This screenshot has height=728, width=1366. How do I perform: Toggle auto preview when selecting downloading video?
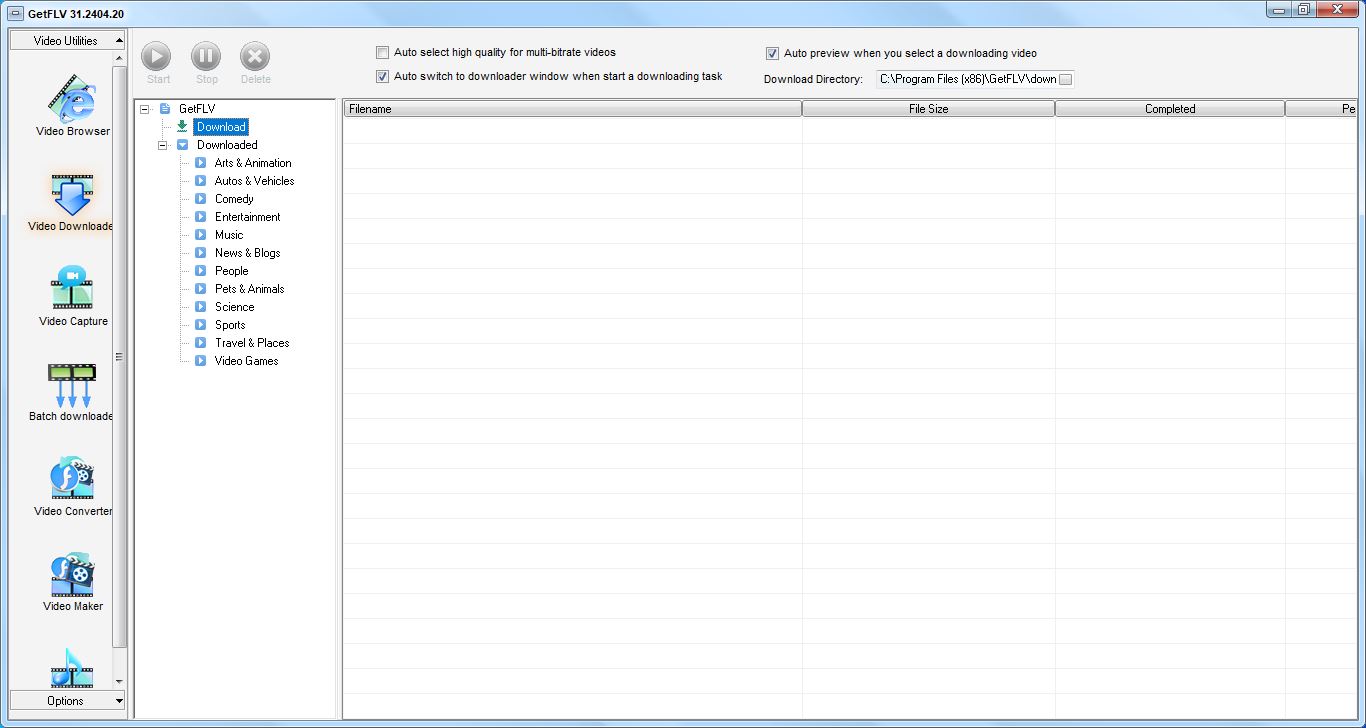click(x=772, y=54)
